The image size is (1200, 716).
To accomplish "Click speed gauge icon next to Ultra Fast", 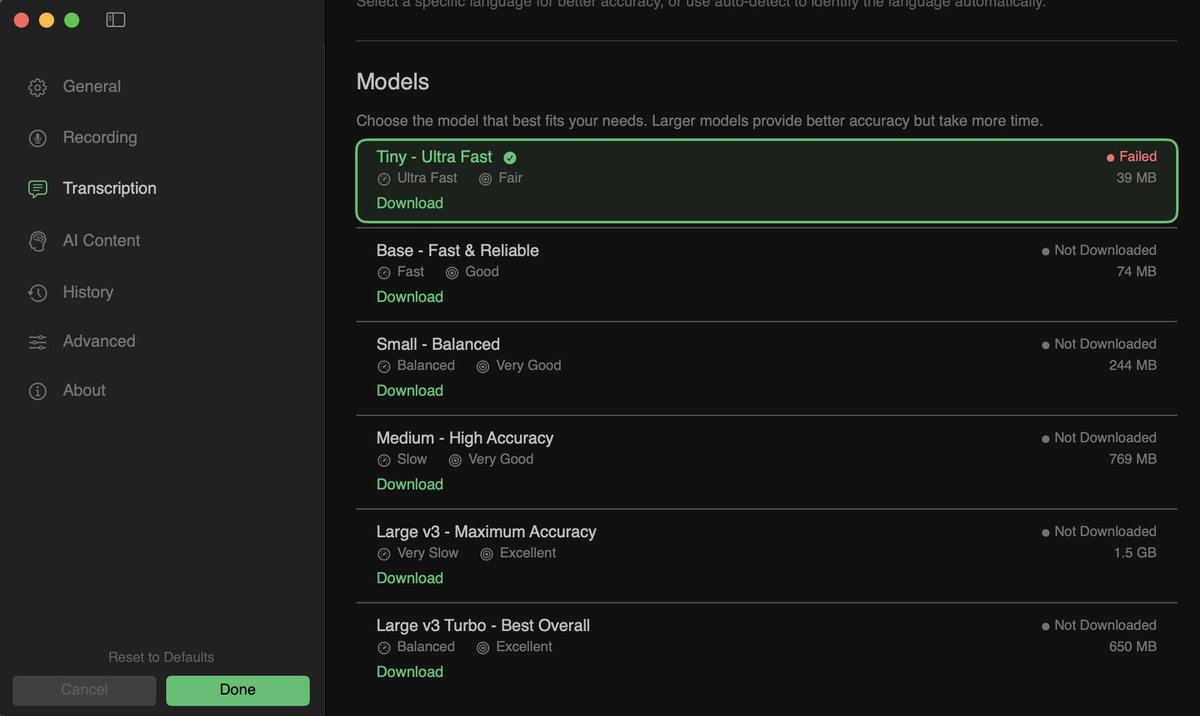I will [384, 179].
